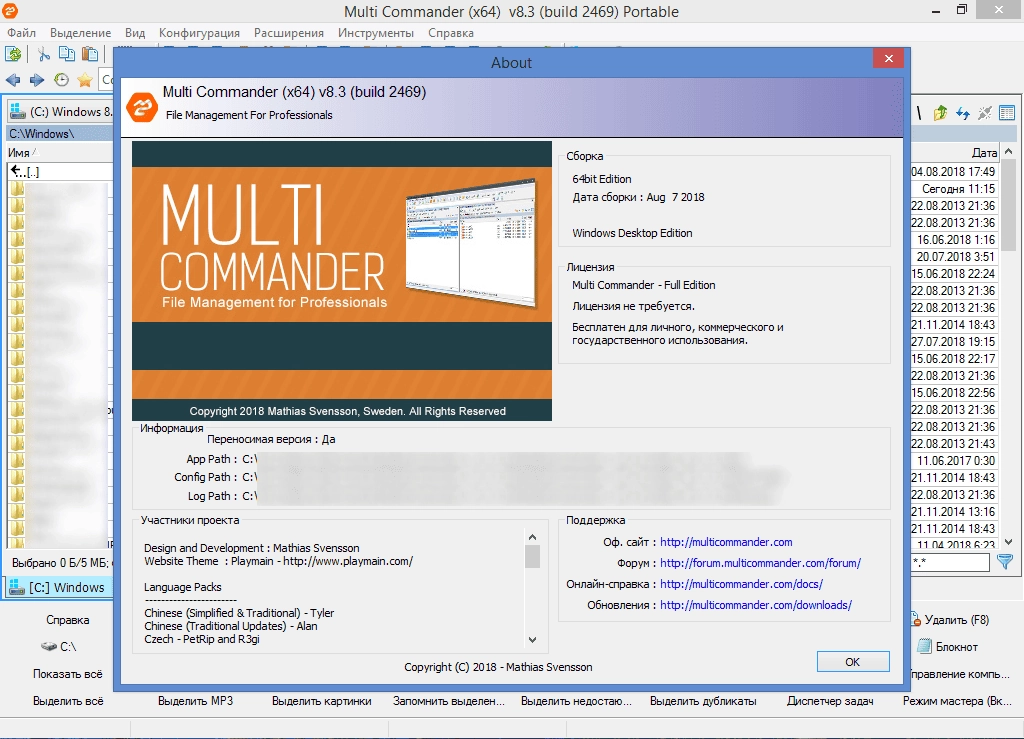Click the paste clipboard icon
This screenshot has width=1024, height=739.
(90, 54)
